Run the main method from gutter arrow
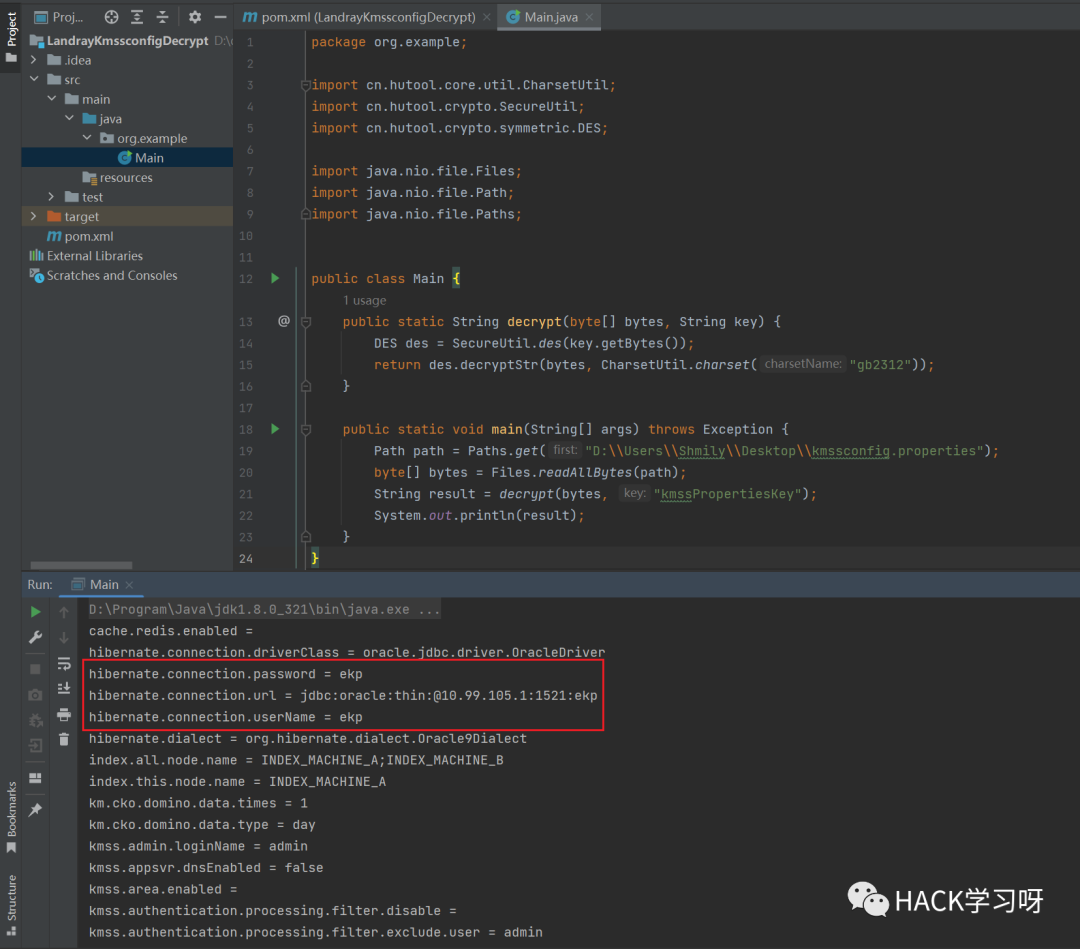The width and height of the screenshot is (1080, 949). (276, 429)
